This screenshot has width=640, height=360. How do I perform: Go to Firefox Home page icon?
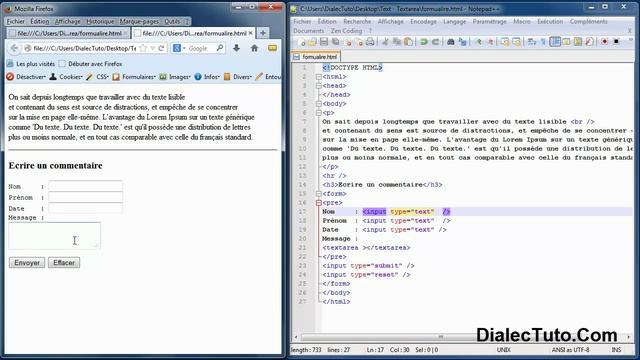[254, 48]
